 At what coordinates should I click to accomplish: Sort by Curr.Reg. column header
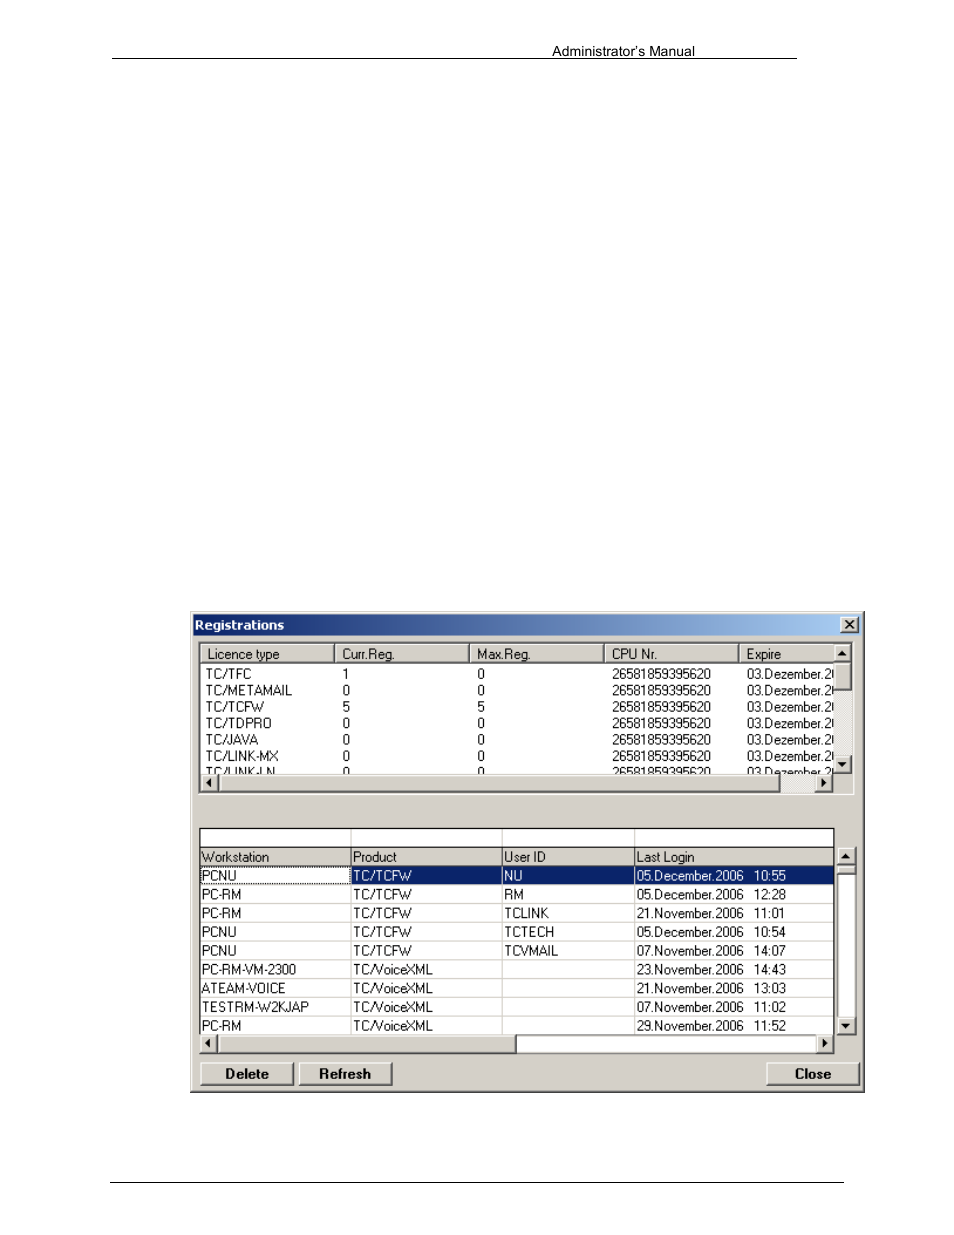pyautogui.click(x=401, y=654)
